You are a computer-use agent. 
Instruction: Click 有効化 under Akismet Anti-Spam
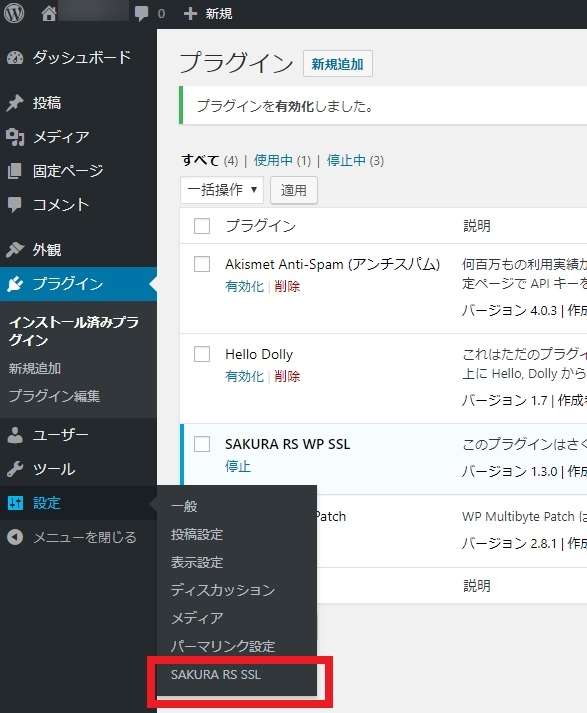click(x=244, y=286)
